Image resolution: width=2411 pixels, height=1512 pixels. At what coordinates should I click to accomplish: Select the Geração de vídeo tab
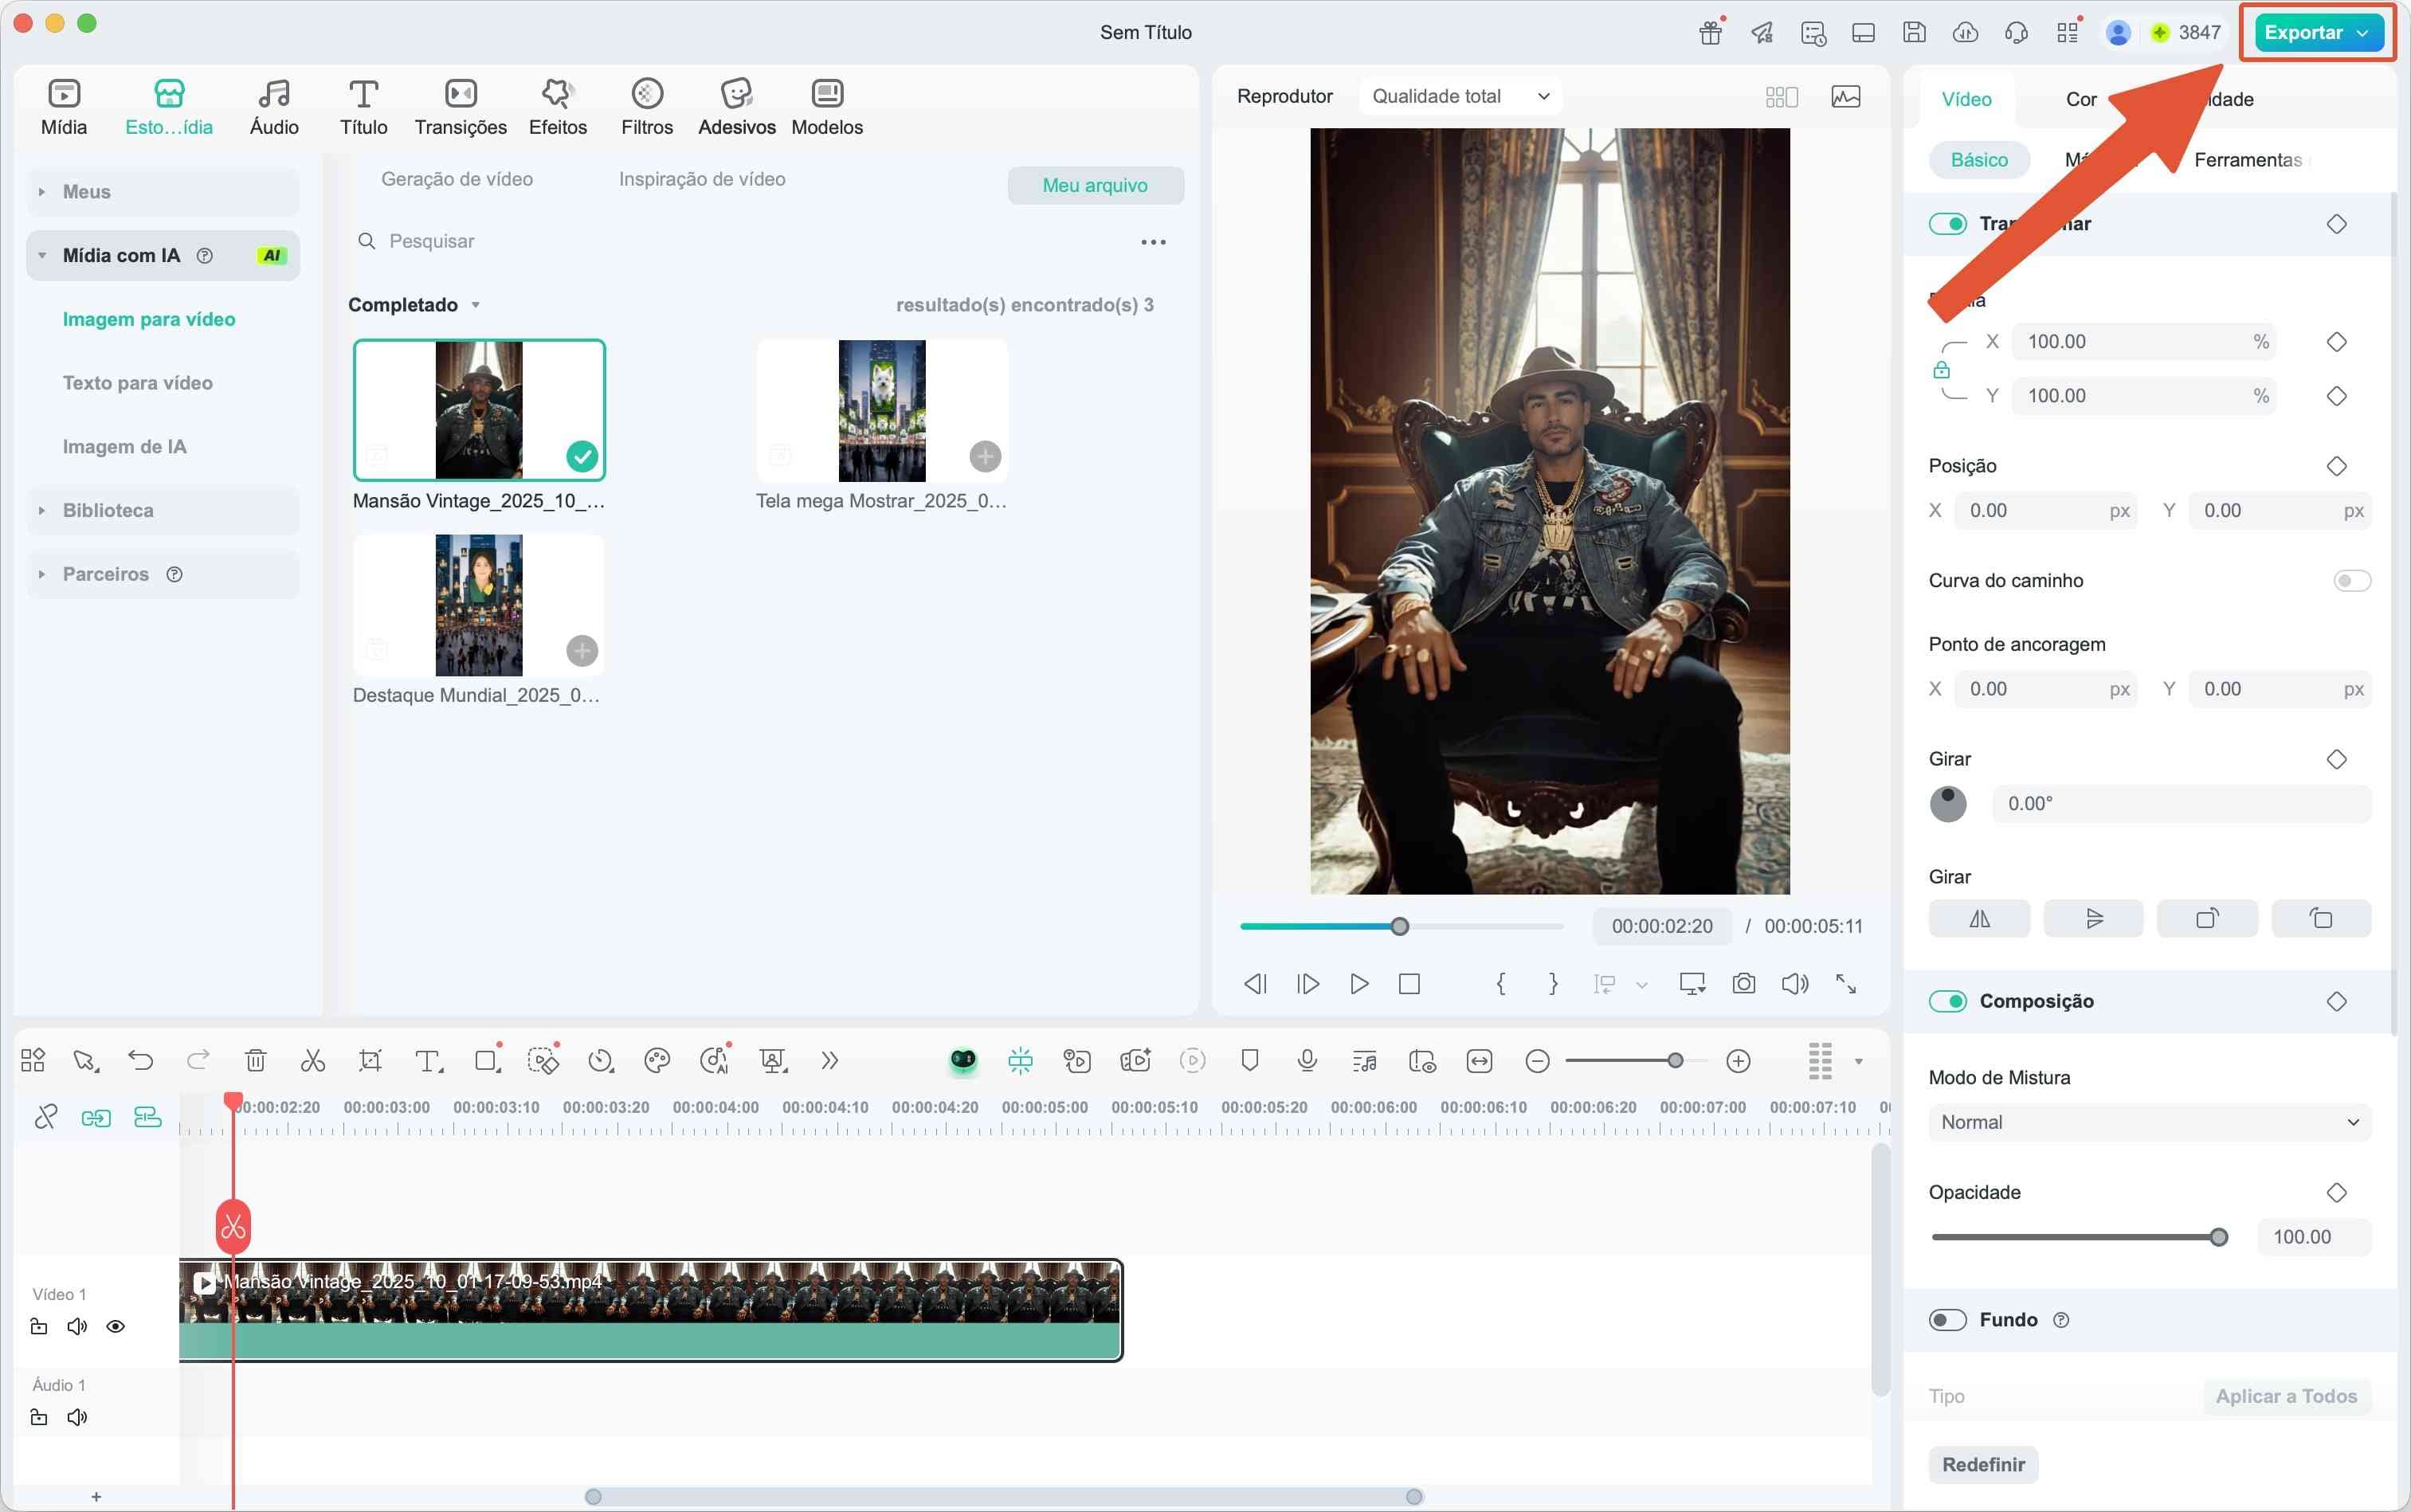click(457, 179)
